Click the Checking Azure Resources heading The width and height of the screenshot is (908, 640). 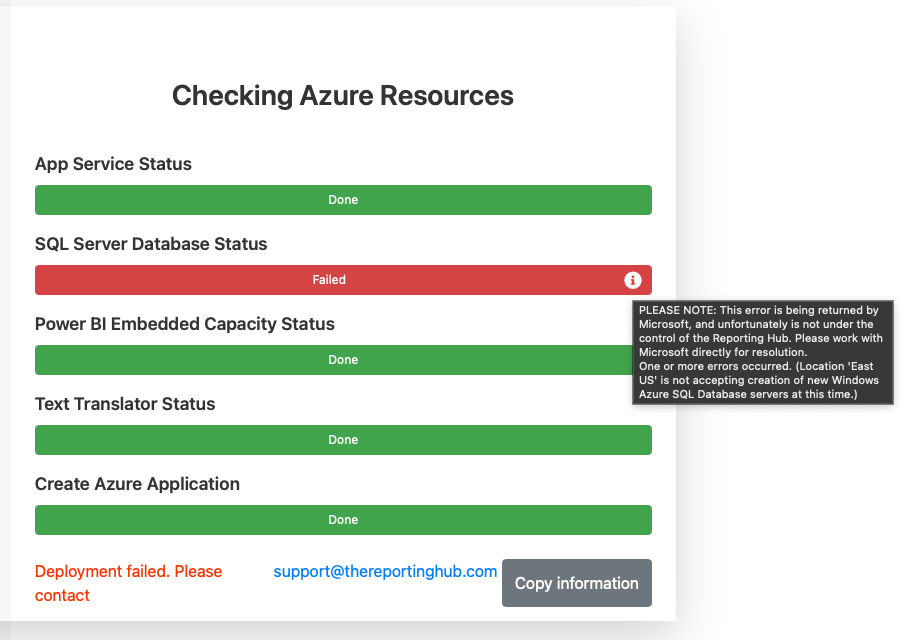point(343,96)
